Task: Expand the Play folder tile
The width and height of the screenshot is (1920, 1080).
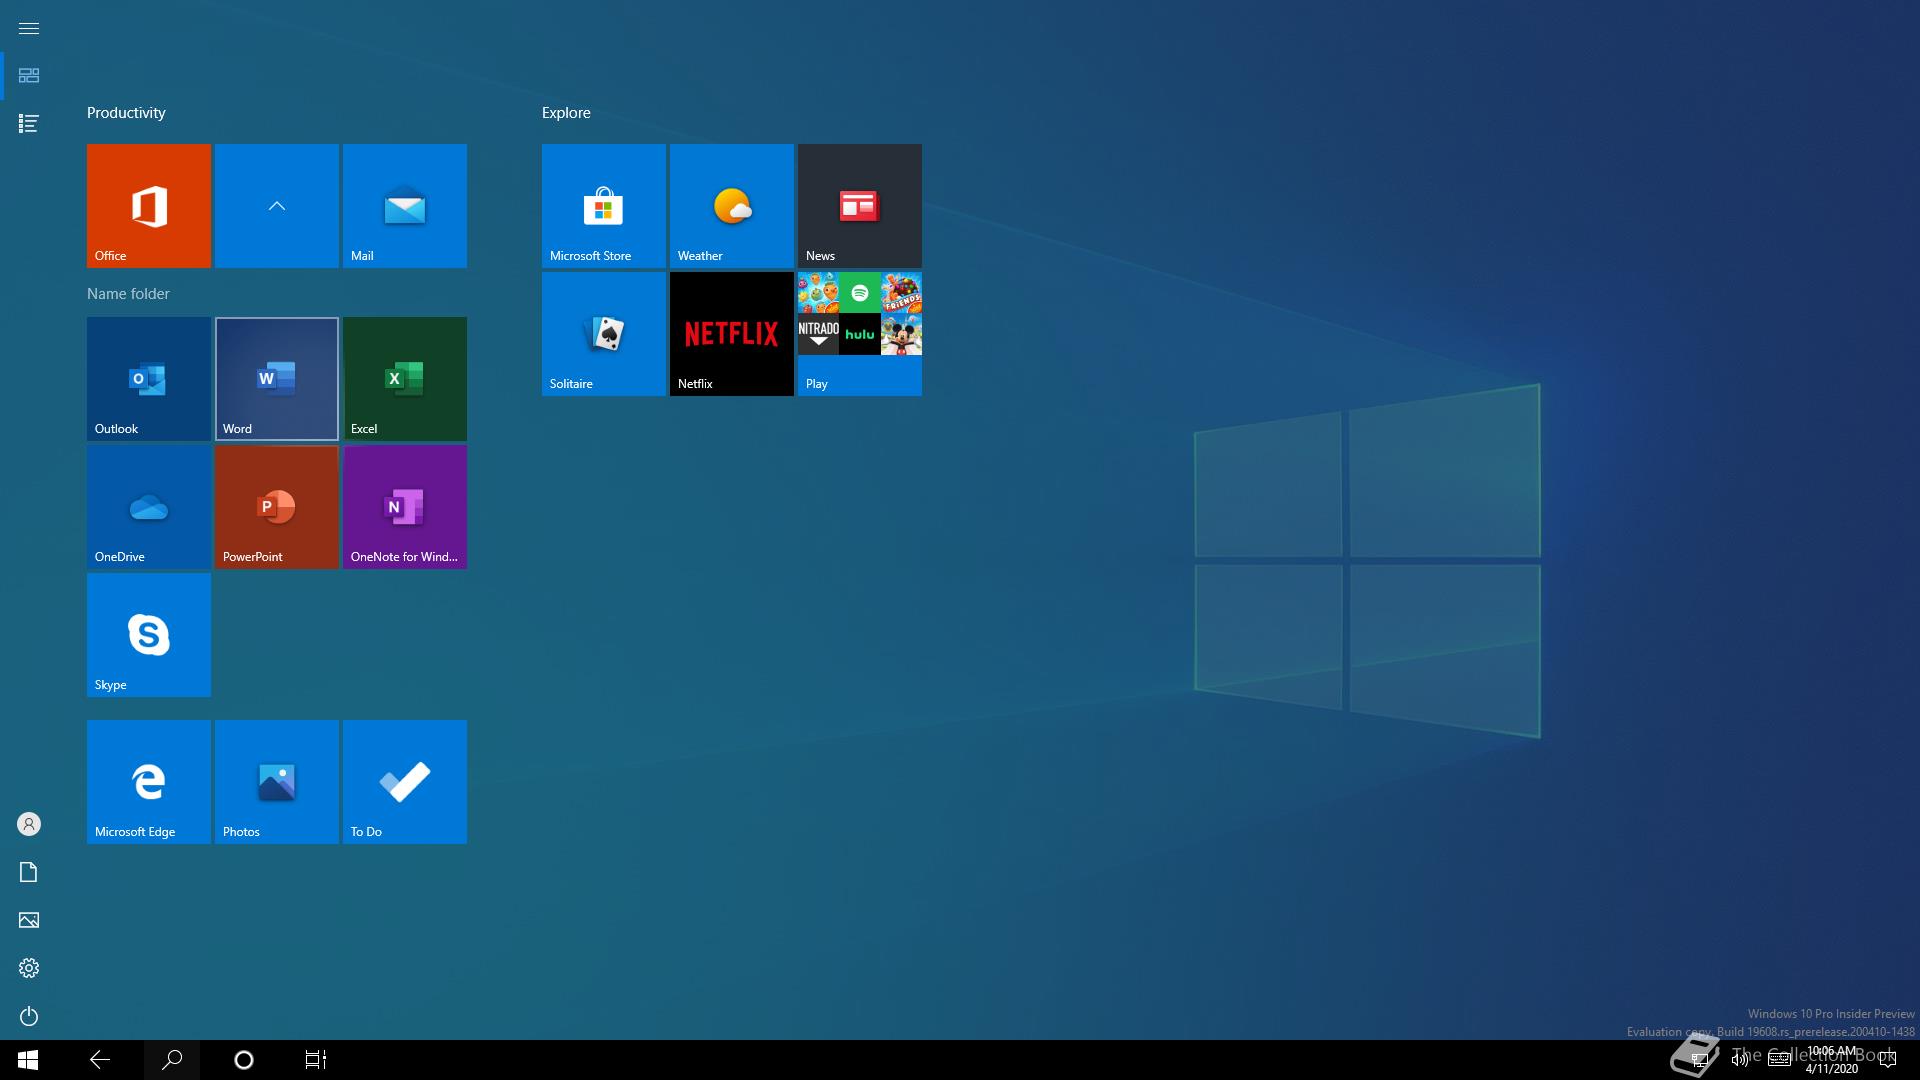Action: [860, 334]
